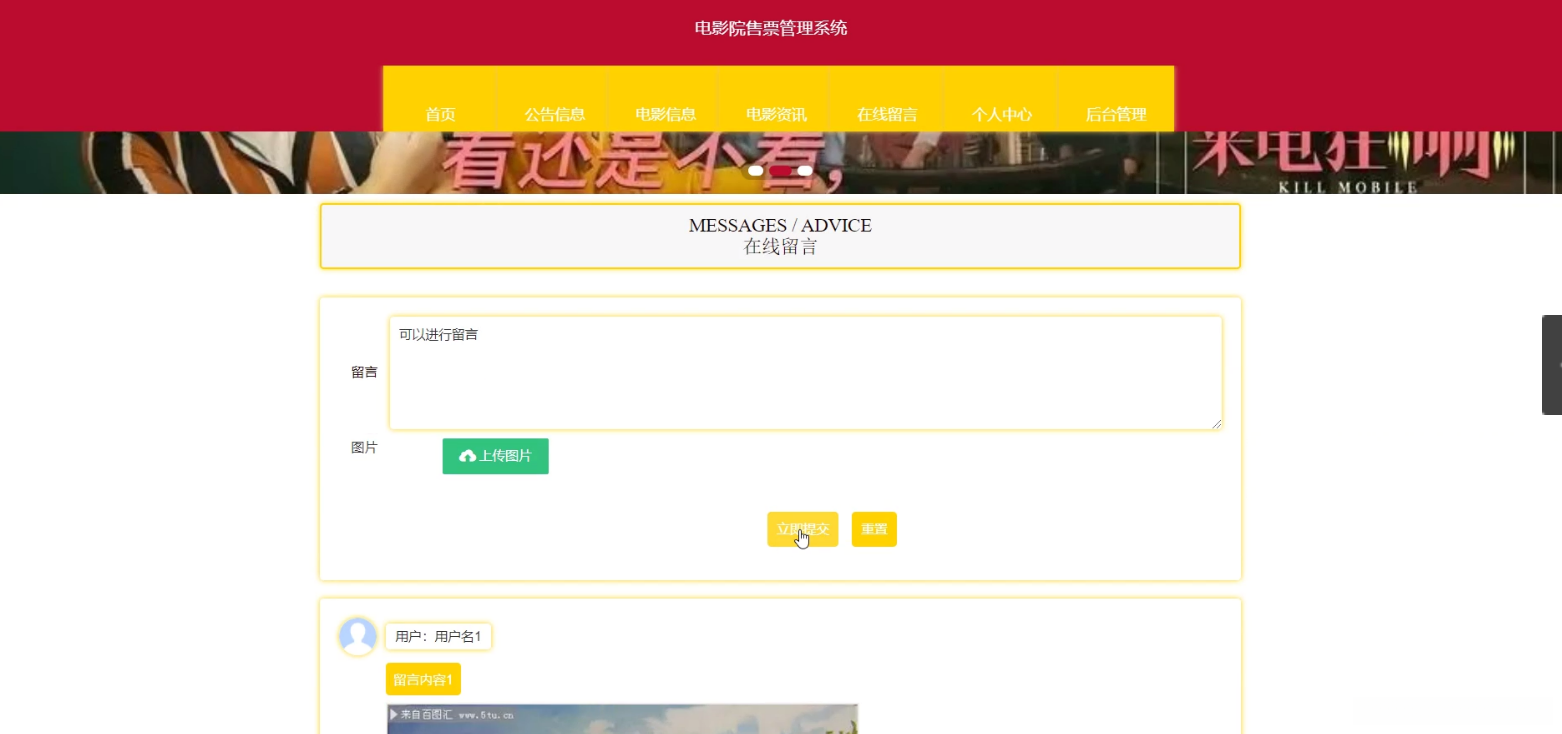Select the 电影资讯 navigation tab
This screenshot has height=734, width=1562.
tap(776, 100)
